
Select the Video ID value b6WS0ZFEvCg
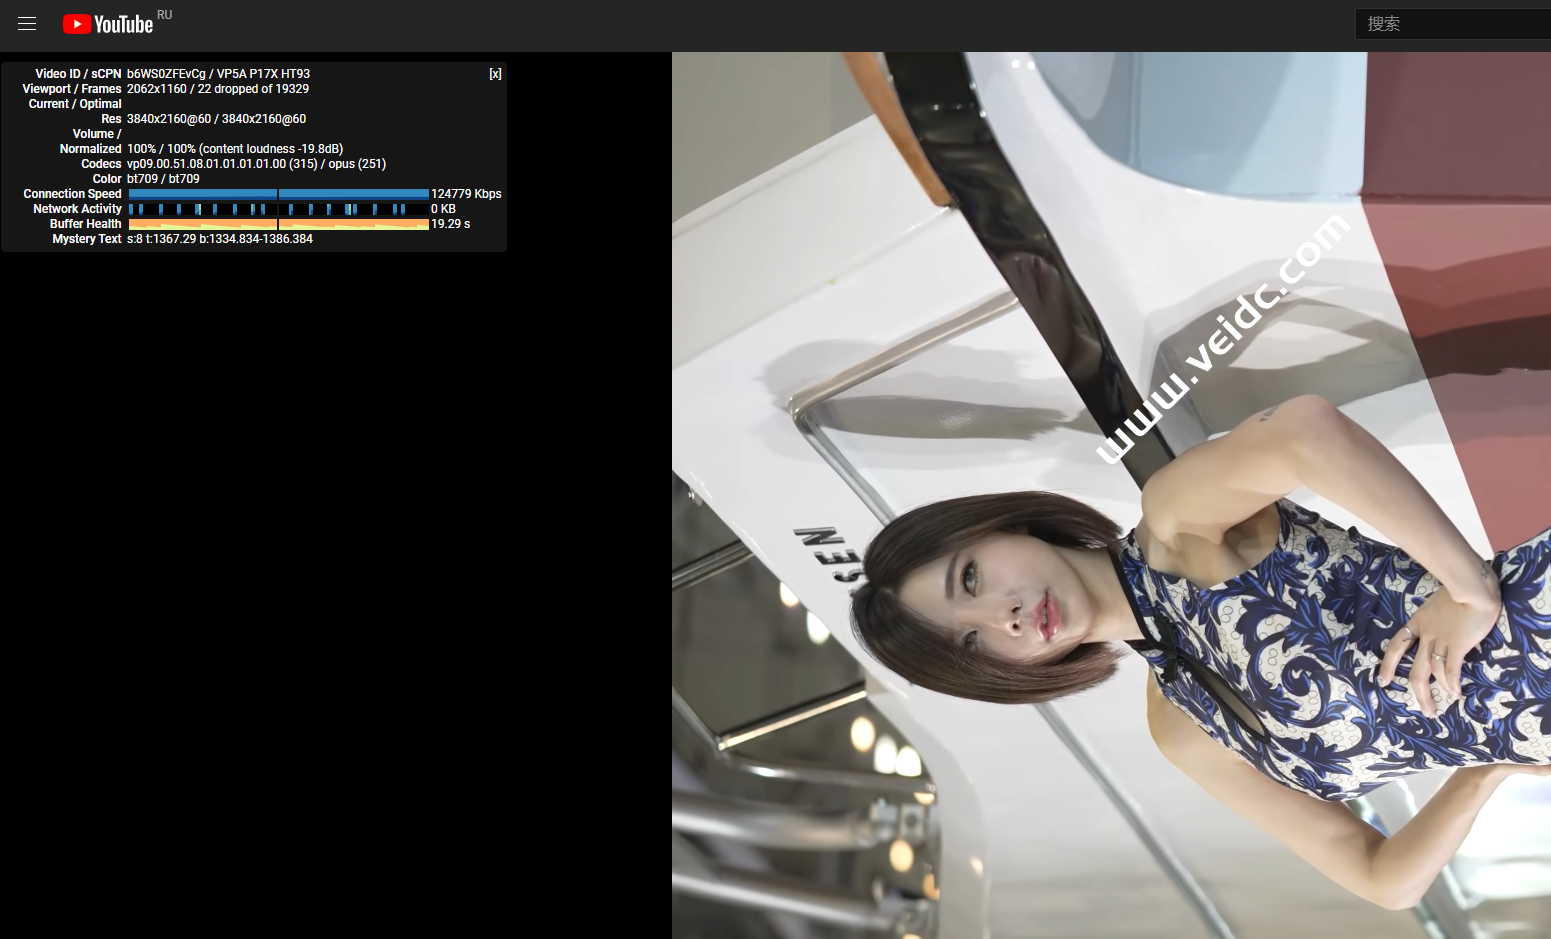click(166, 74)
